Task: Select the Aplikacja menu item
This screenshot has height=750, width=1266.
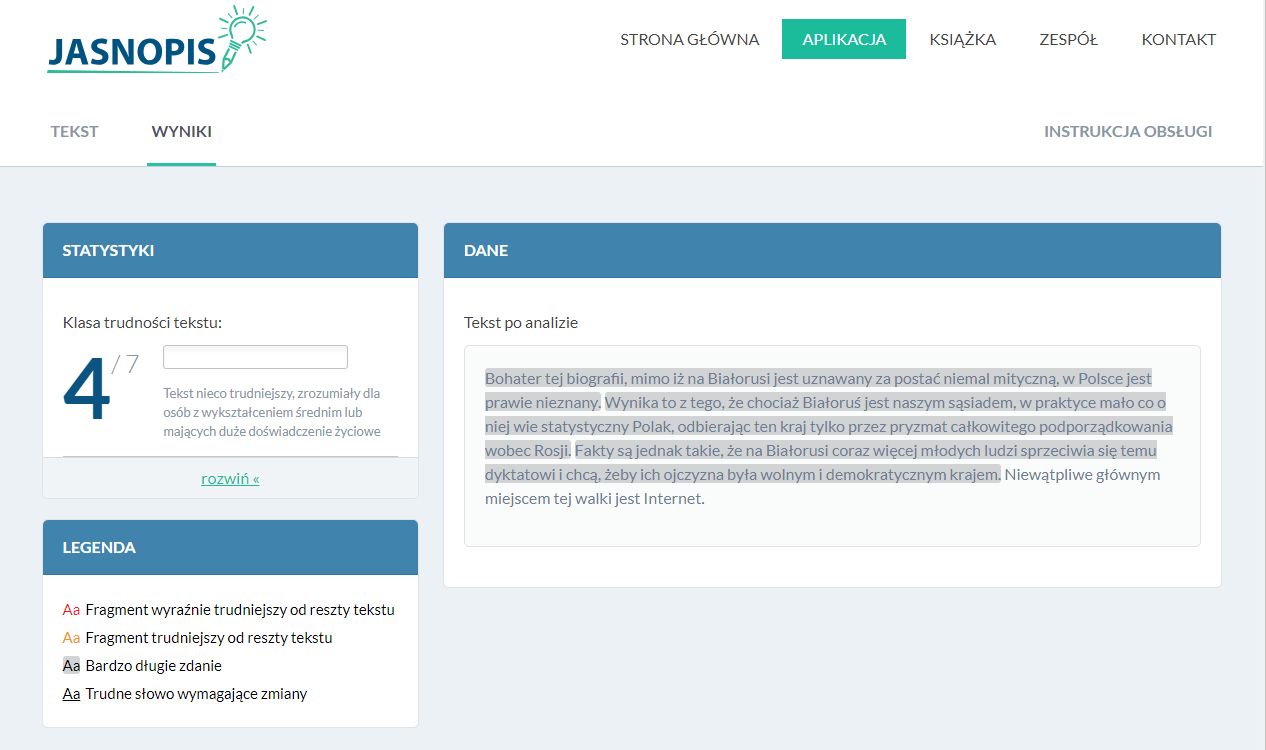Action: pos(844,39)
